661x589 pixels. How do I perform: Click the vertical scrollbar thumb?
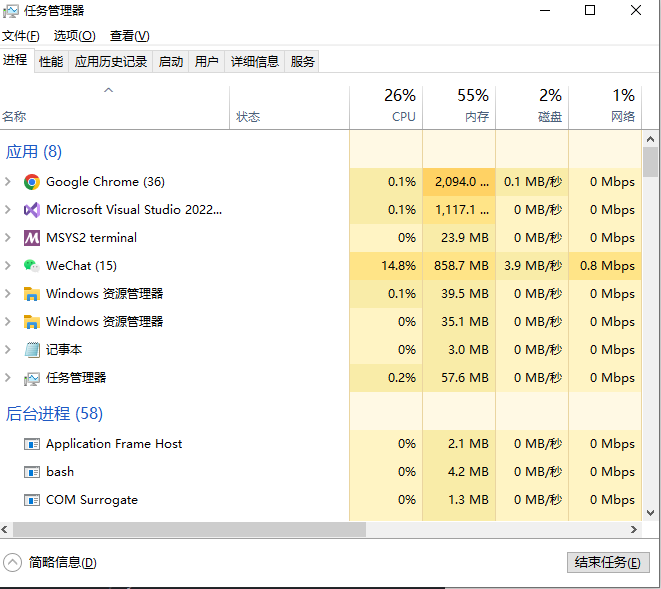[x=651, y=161]
